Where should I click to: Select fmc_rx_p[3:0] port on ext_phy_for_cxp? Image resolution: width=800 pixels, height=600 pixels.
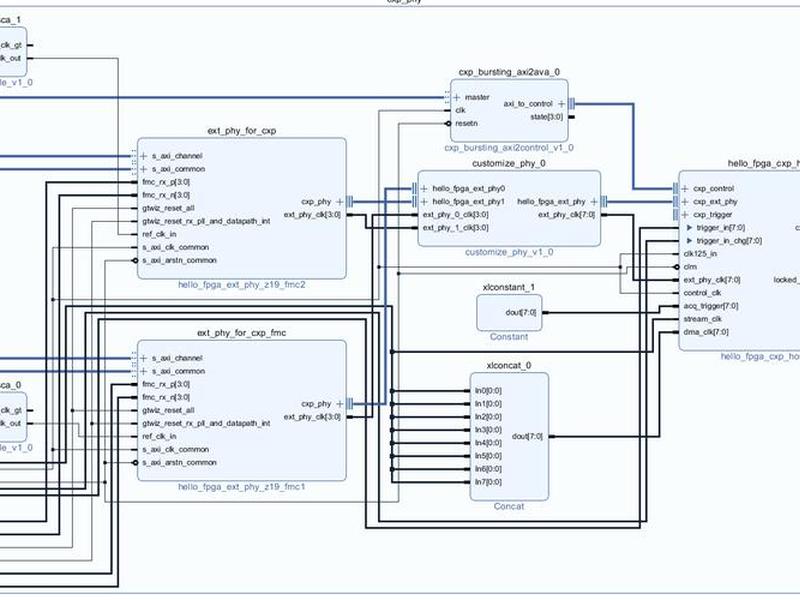166,182
